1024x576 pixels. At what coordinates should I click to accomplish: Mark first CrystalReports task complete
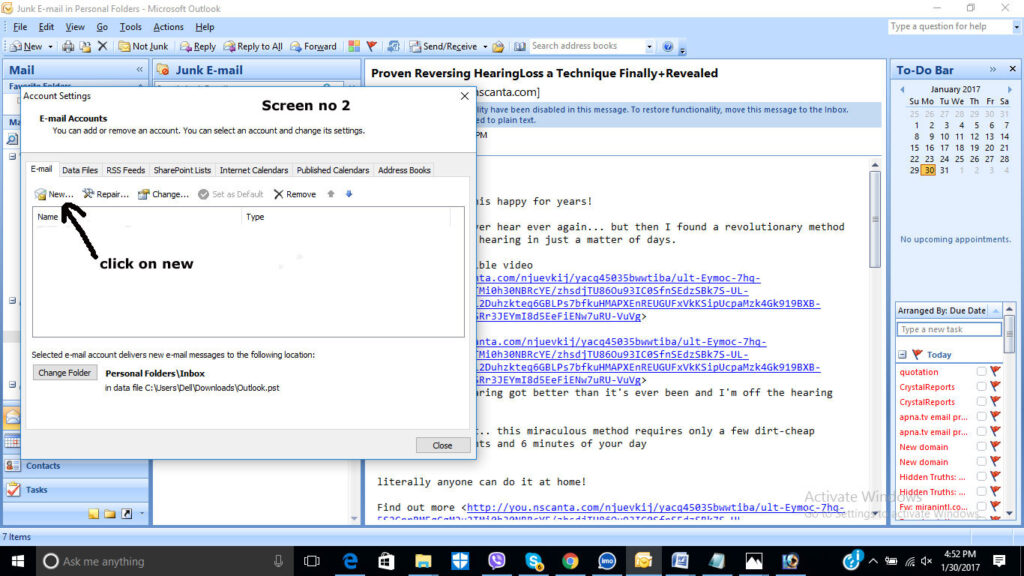(x=981, y=387)
